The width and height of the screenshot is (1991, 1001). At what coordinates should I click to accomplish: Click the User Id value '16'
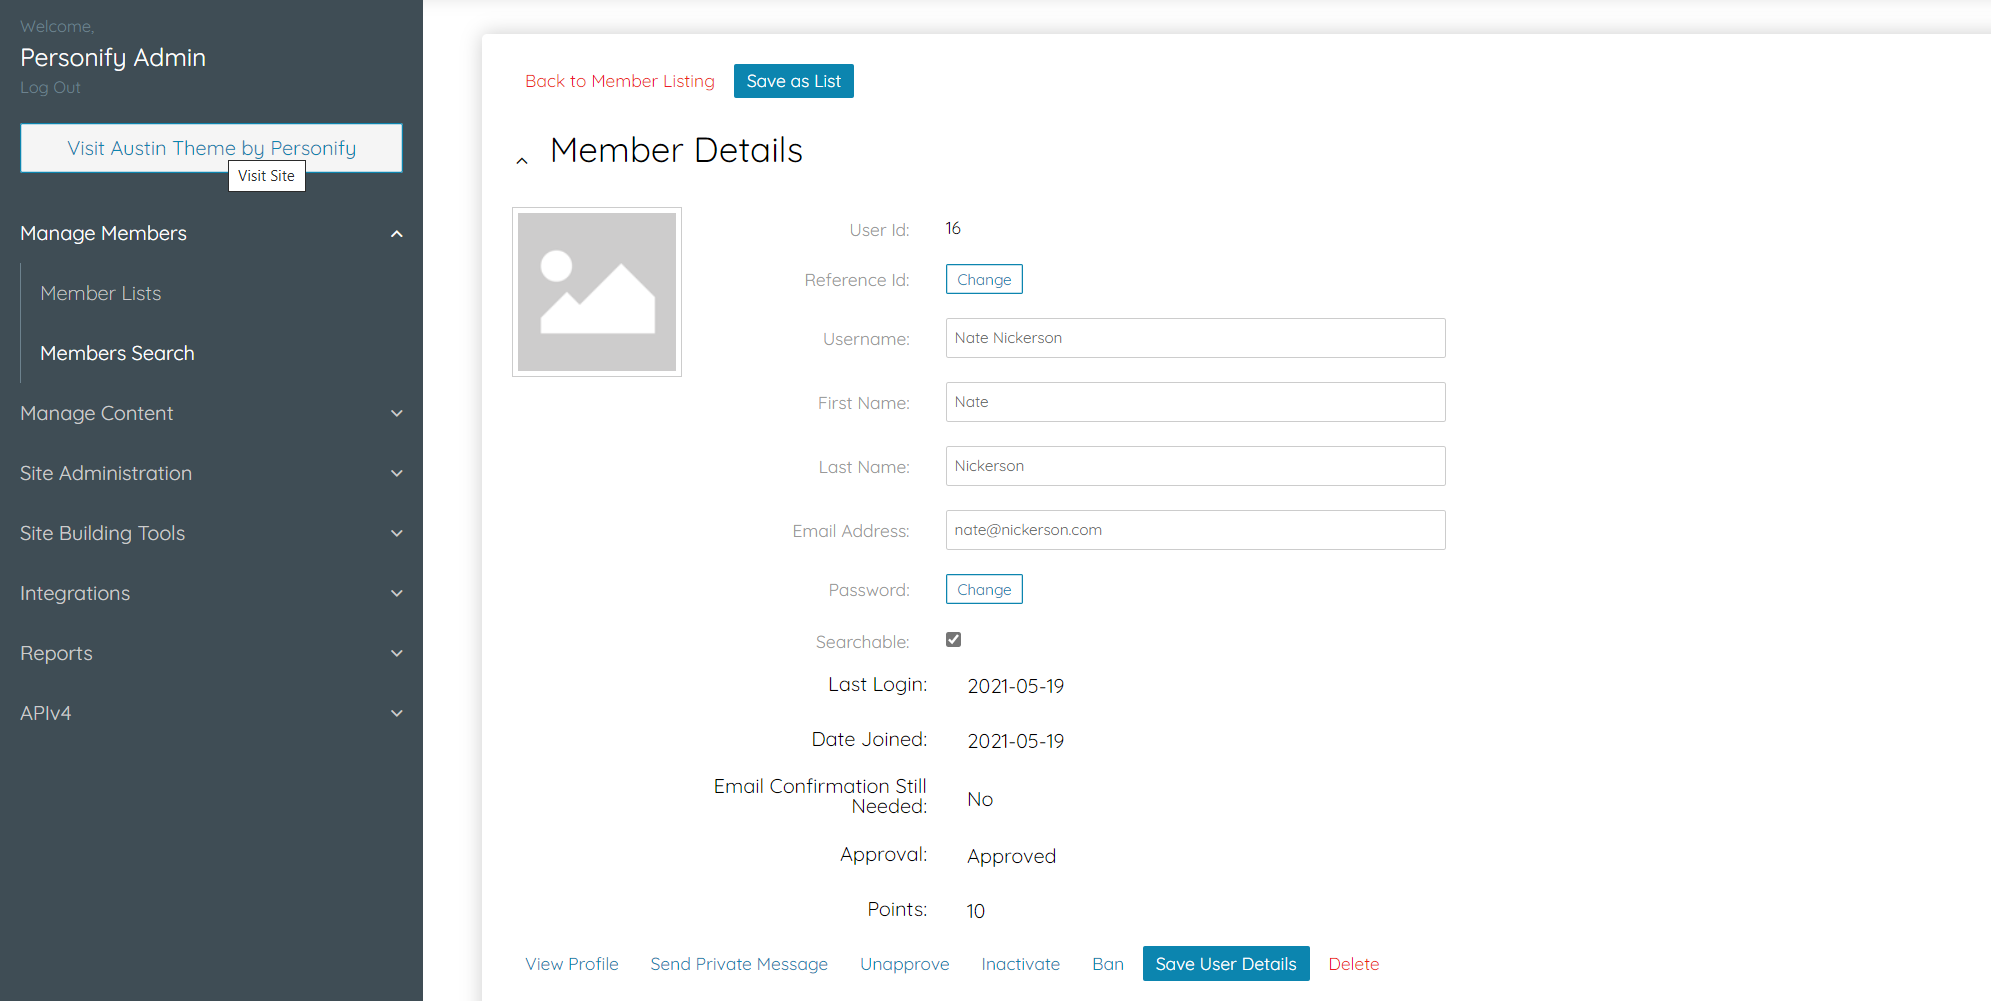click(953, 229)
